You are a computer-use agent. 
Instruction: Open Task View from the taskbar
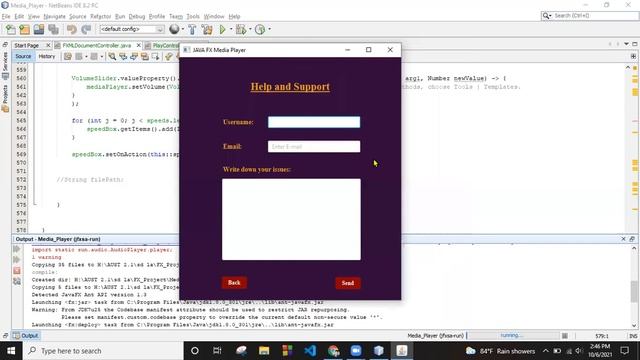(x=217, y=351)
